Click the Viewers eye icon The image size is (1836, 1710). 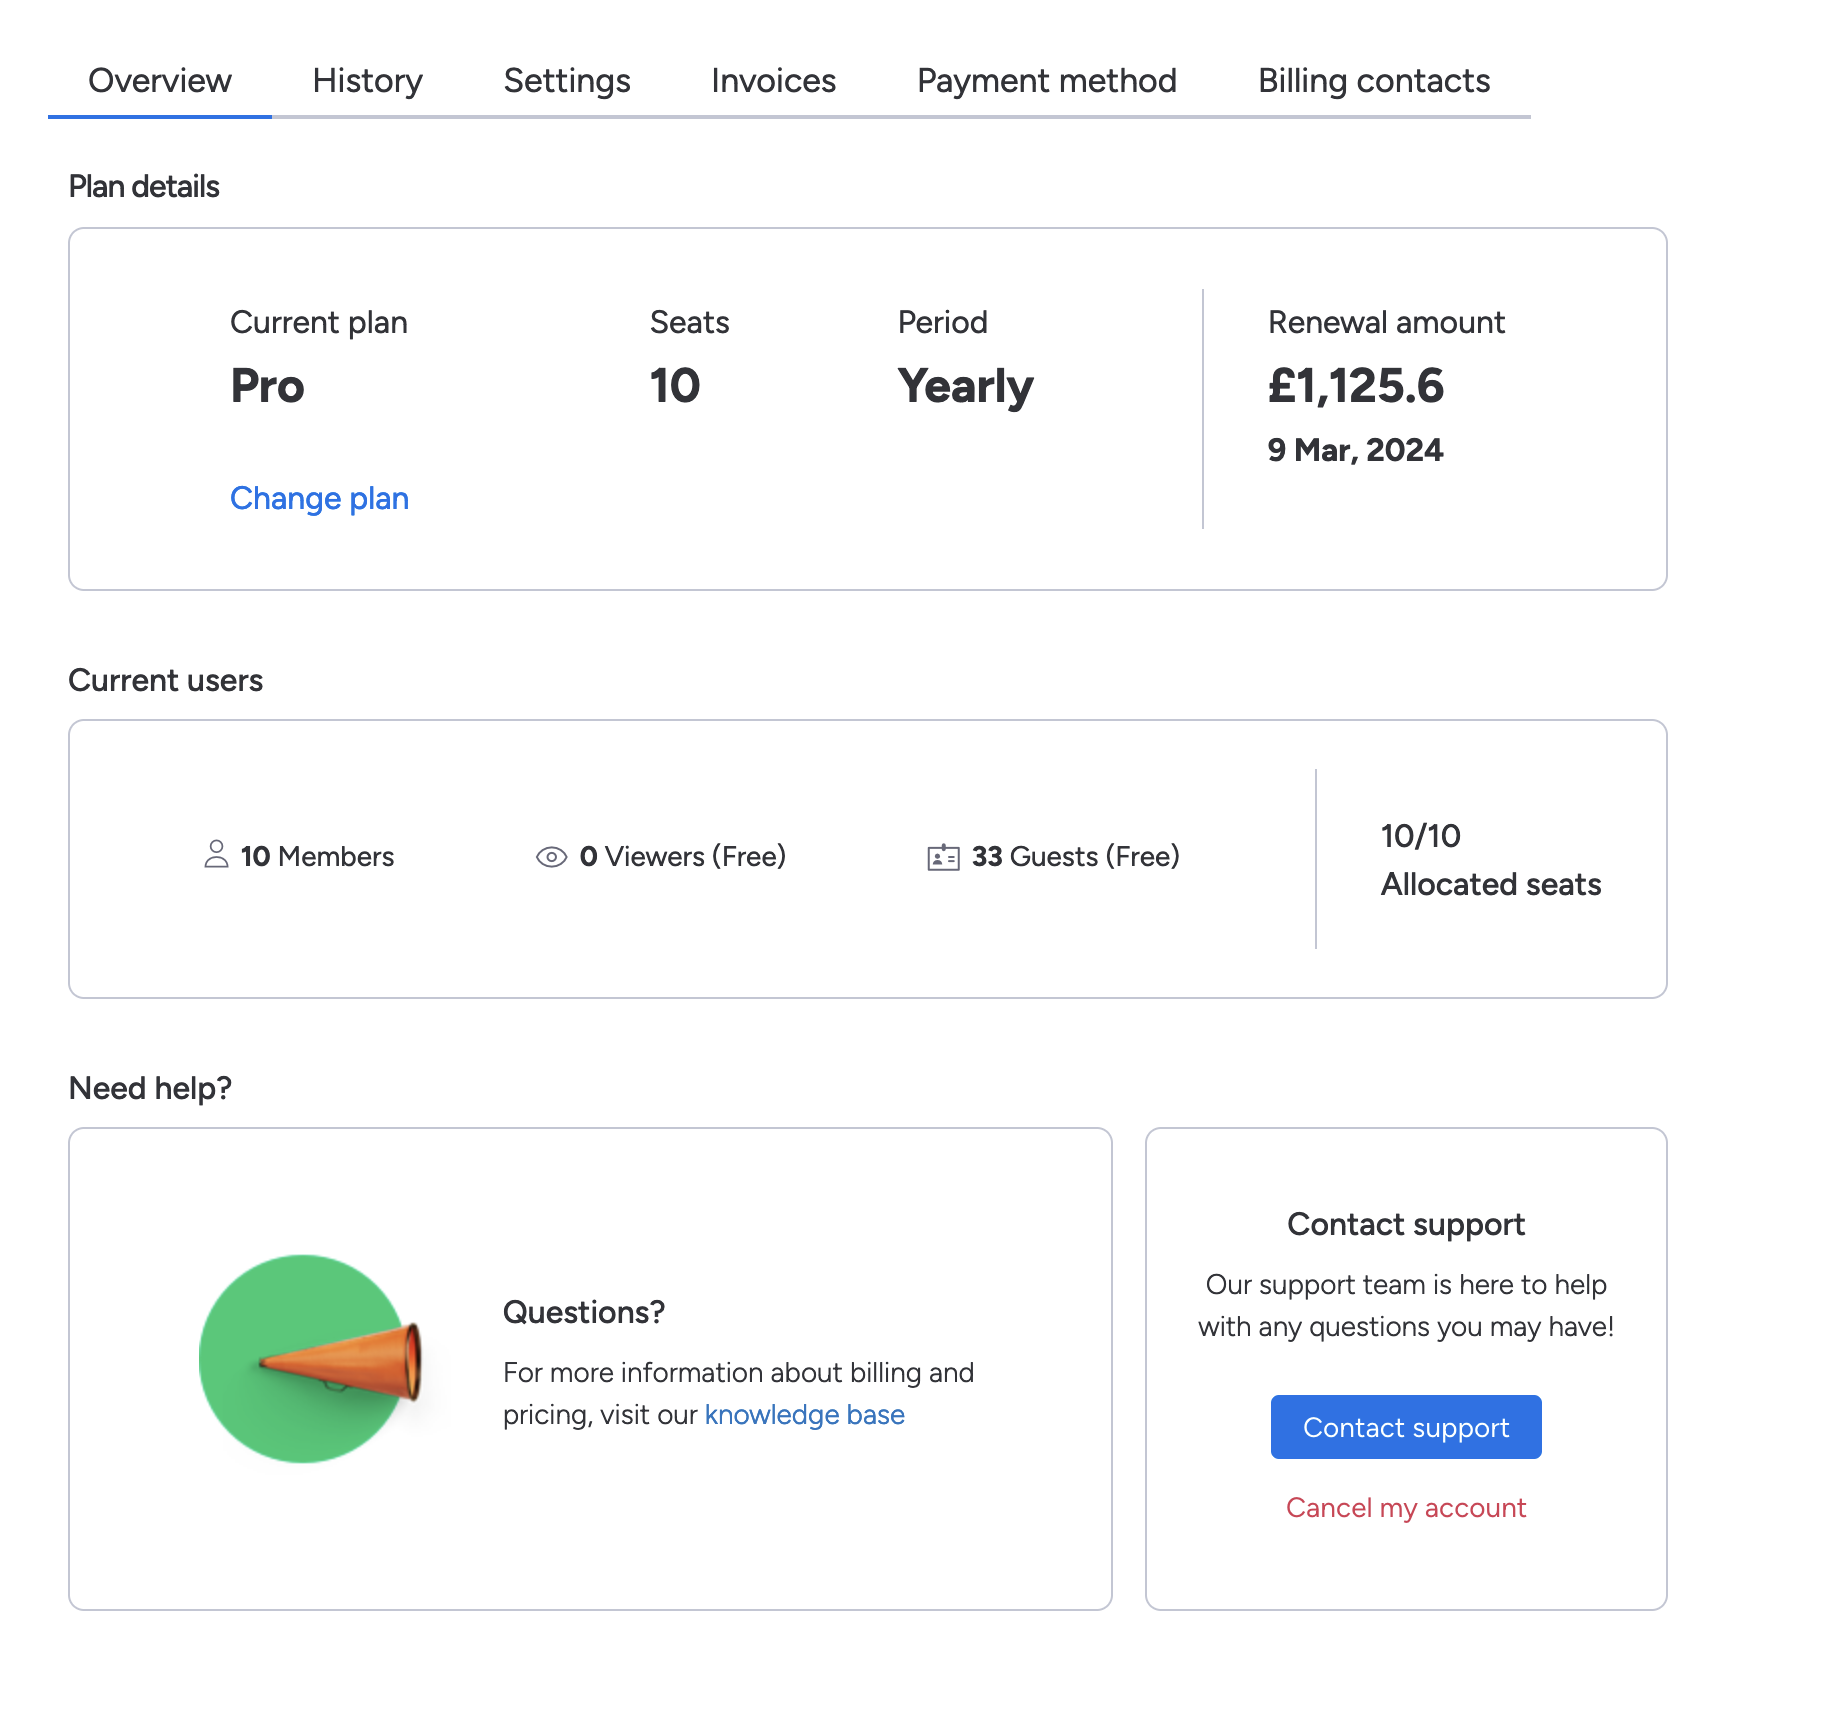click(551, 857)
